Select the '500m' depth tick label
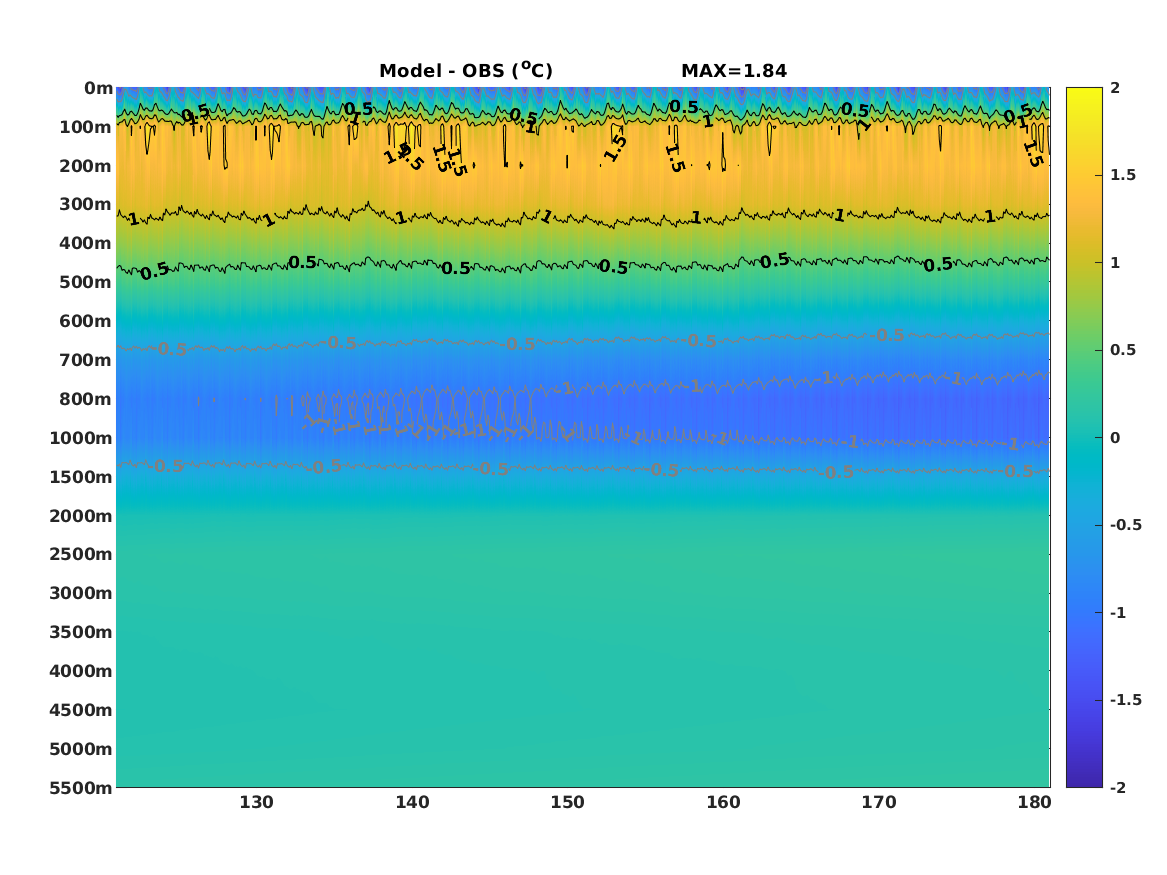 tap(86, 283)
